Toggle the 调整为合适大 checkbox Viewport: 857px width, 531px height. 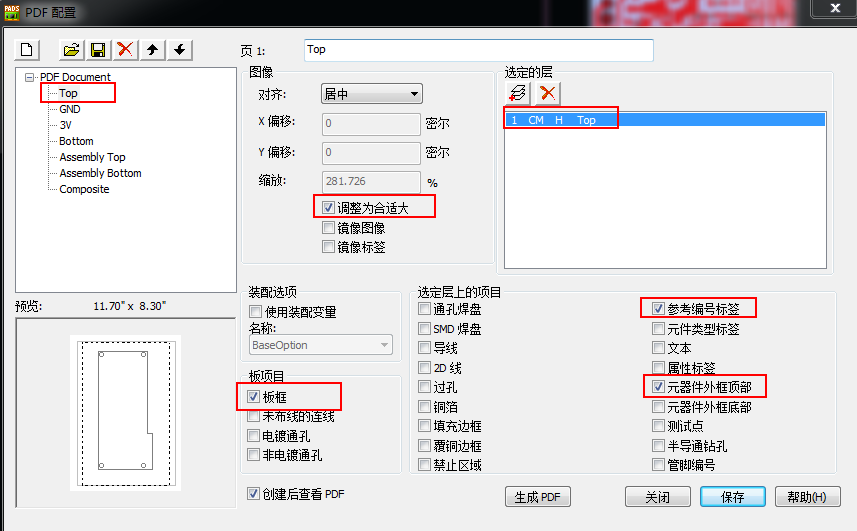pos(328,208)
